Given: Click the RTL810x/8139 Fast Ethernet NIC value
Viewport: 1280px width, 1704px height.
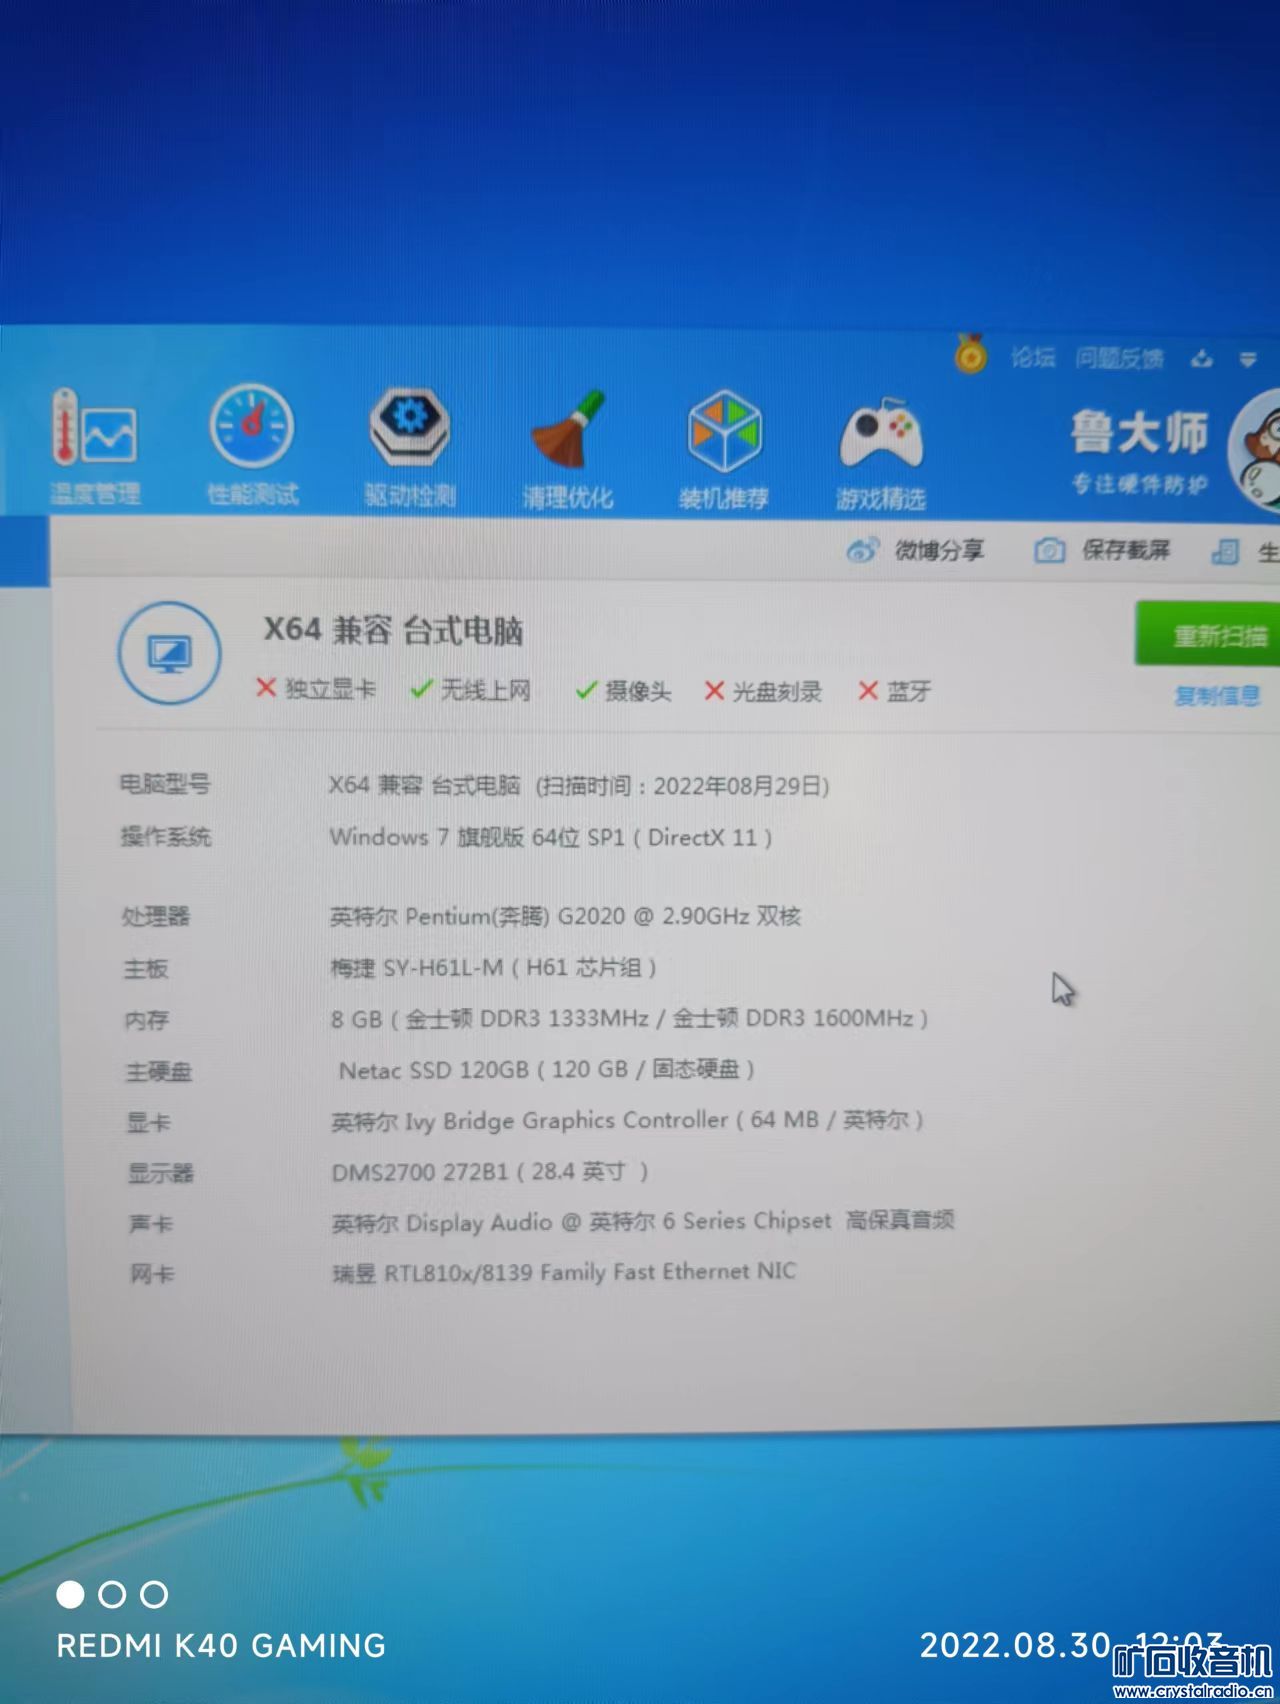Looking at the screenshot, I should [x=564, y=1273].
